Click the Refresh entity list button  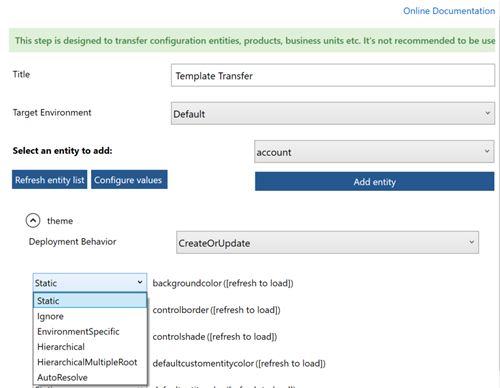(x=50, y=180)
